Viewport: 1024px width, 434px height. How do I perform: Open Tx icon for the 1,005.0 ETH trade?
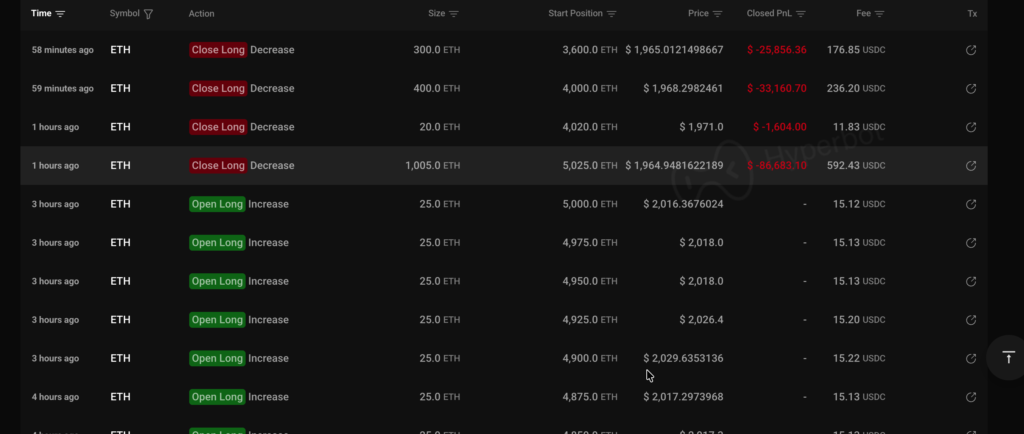click(x=970, y=166)
